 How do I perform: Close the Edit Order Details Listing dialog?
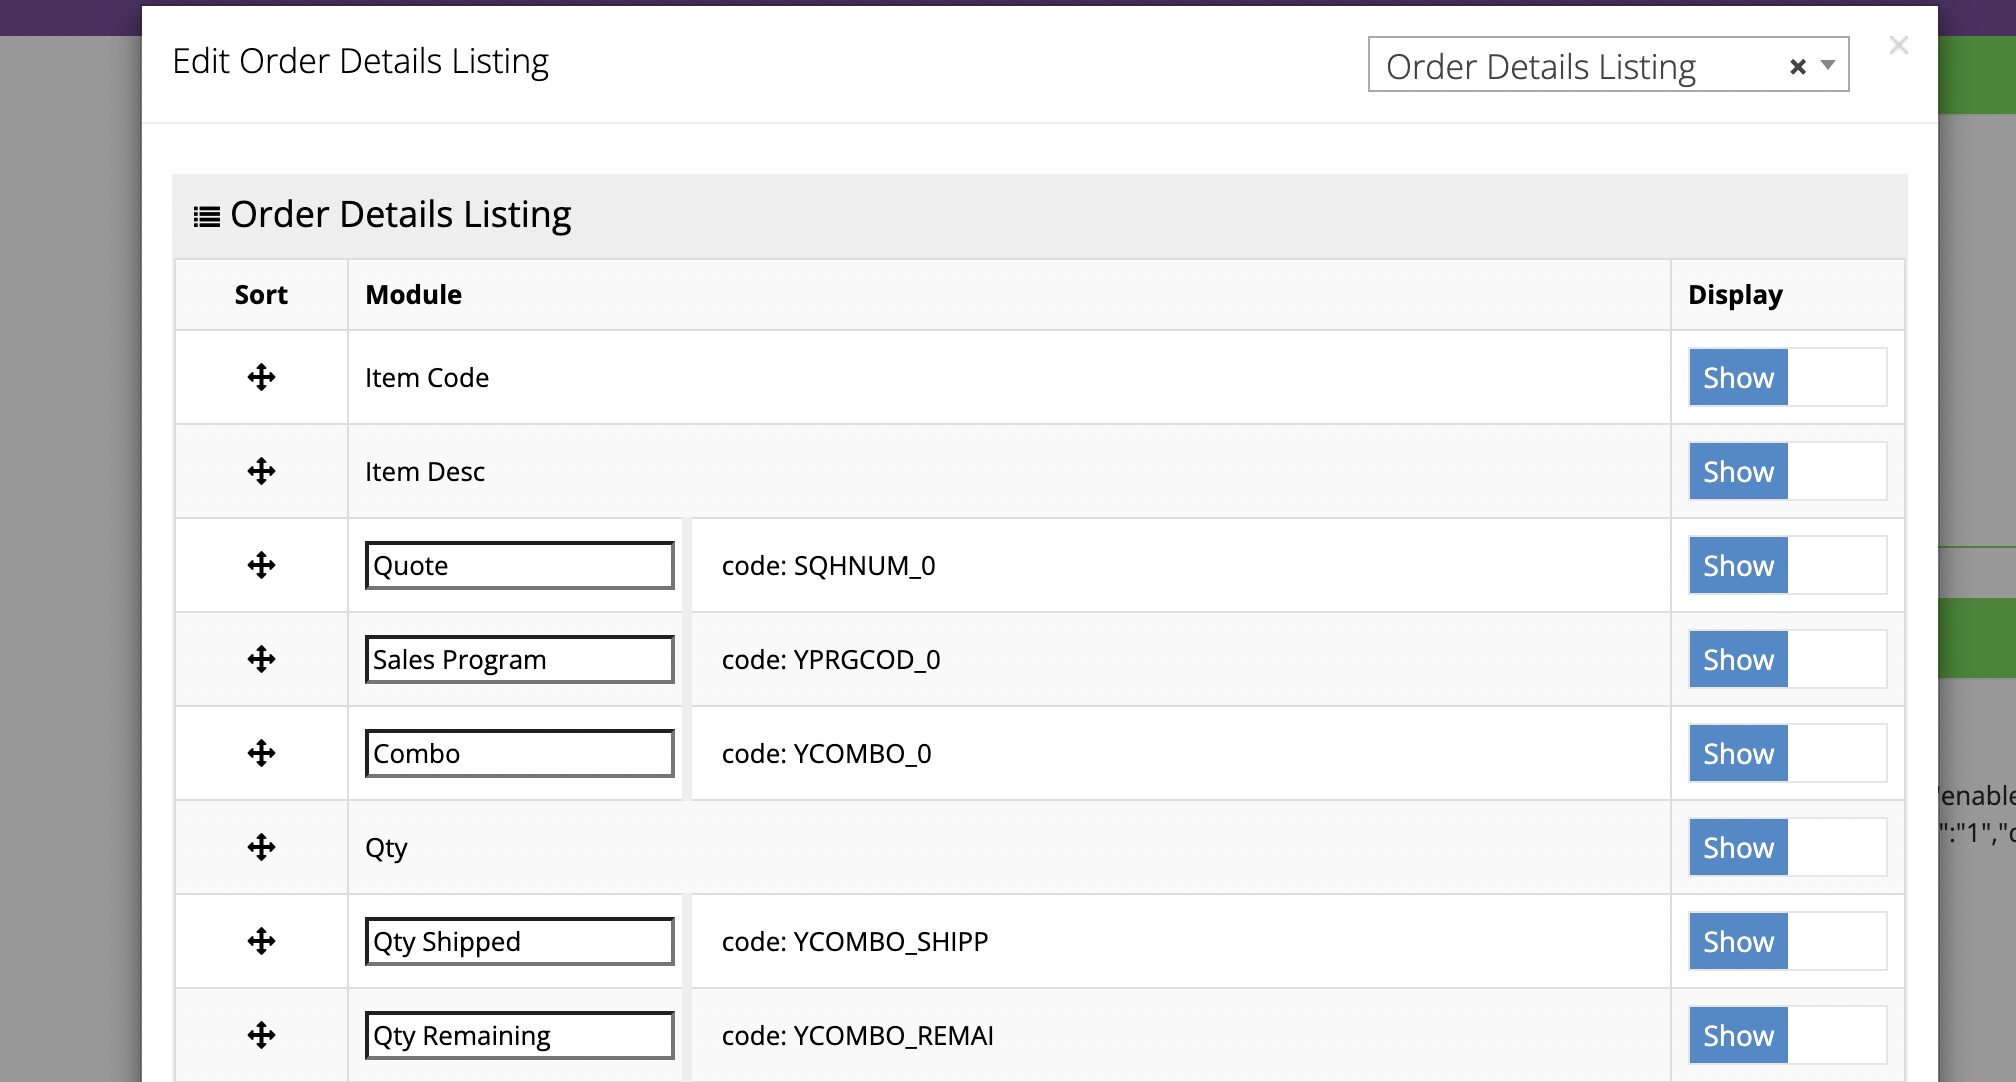tap(1898, 45)
